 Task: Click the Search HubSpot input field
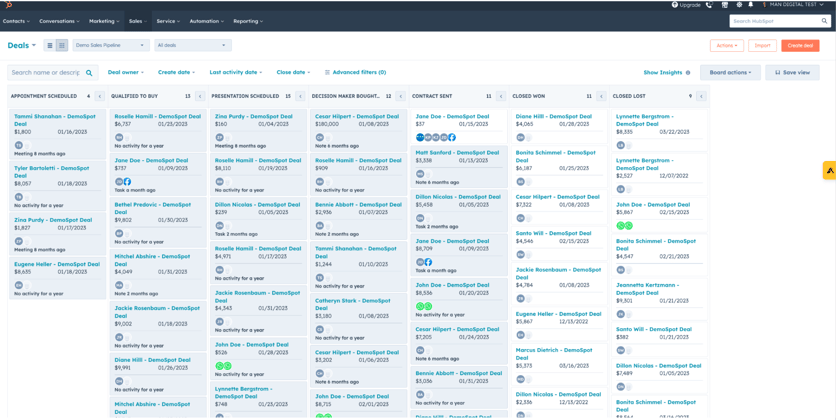pyautogui.click(x=775, y=21)
